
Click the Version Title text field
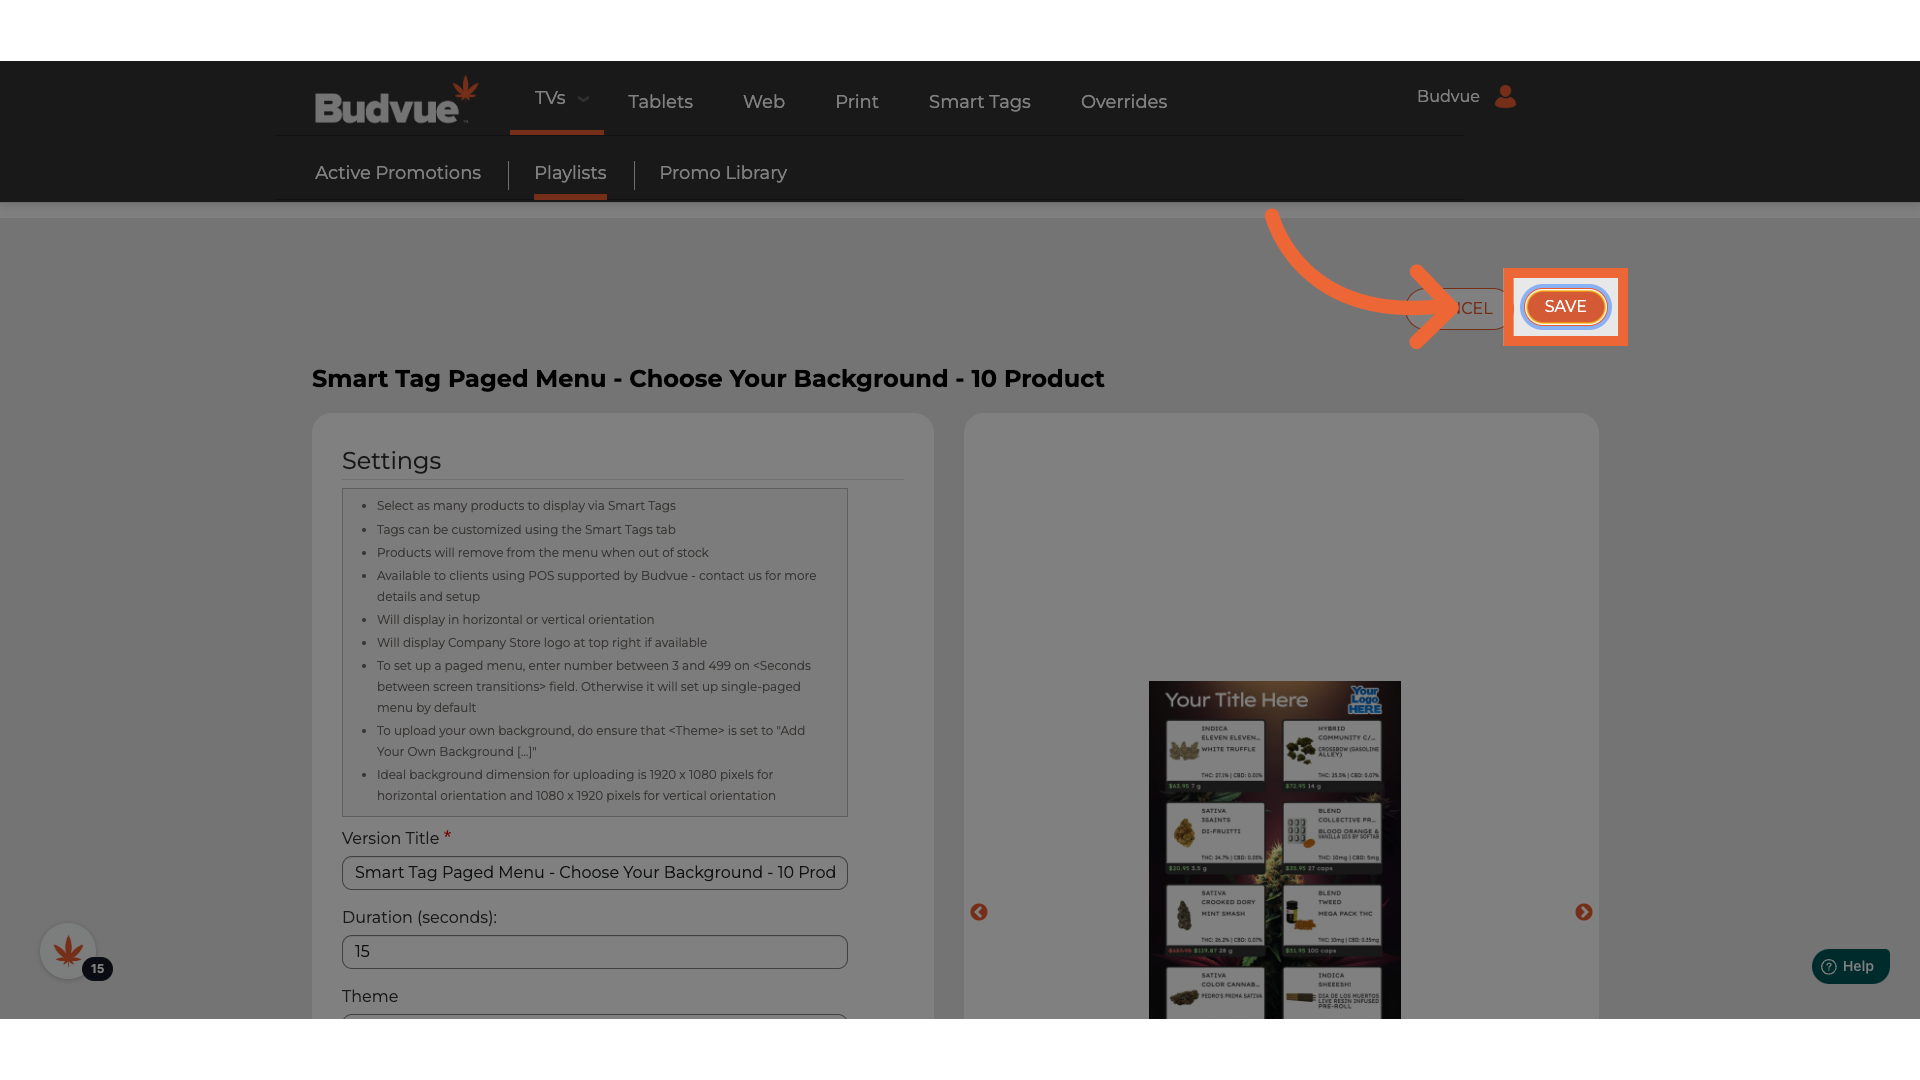pyautogui.click(x=594, y=873)
